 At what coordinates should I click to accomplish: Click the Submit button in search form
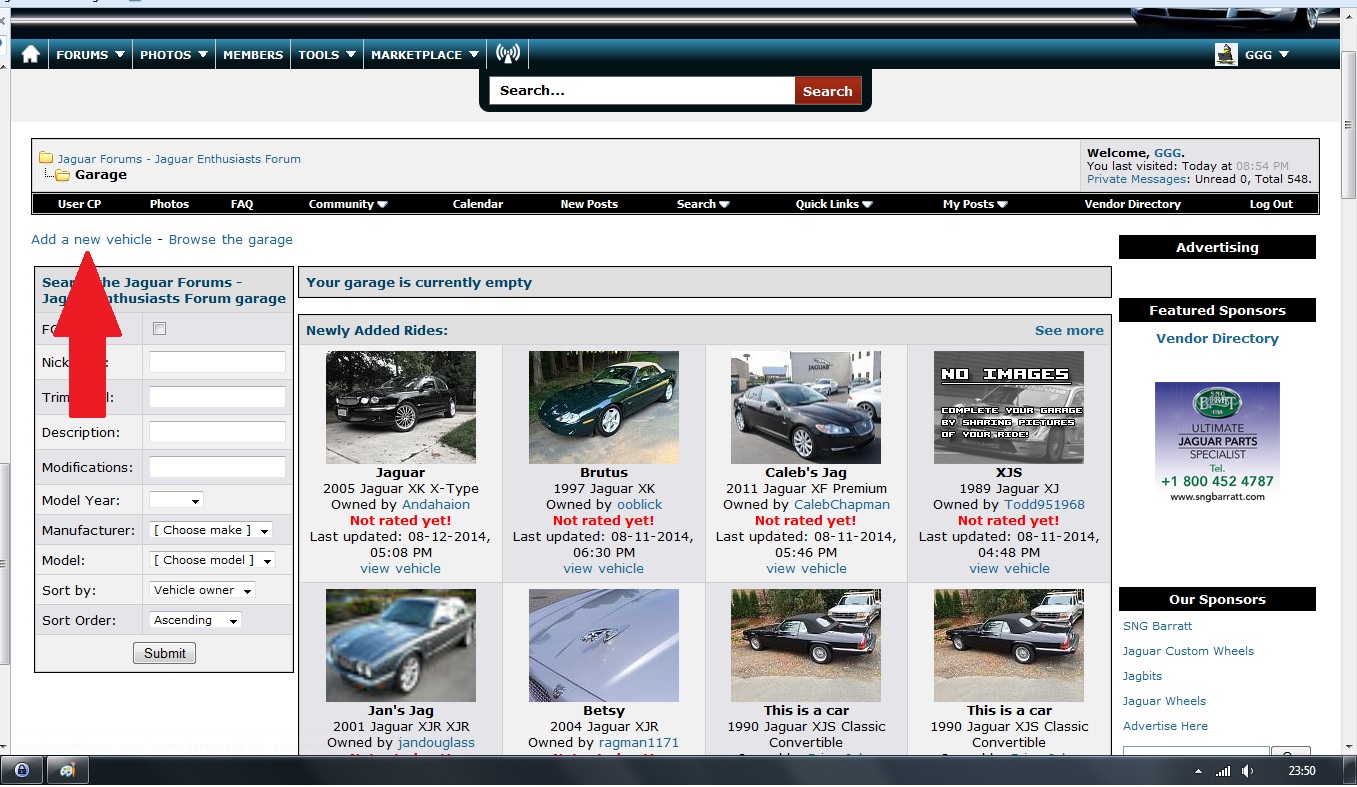164,653
